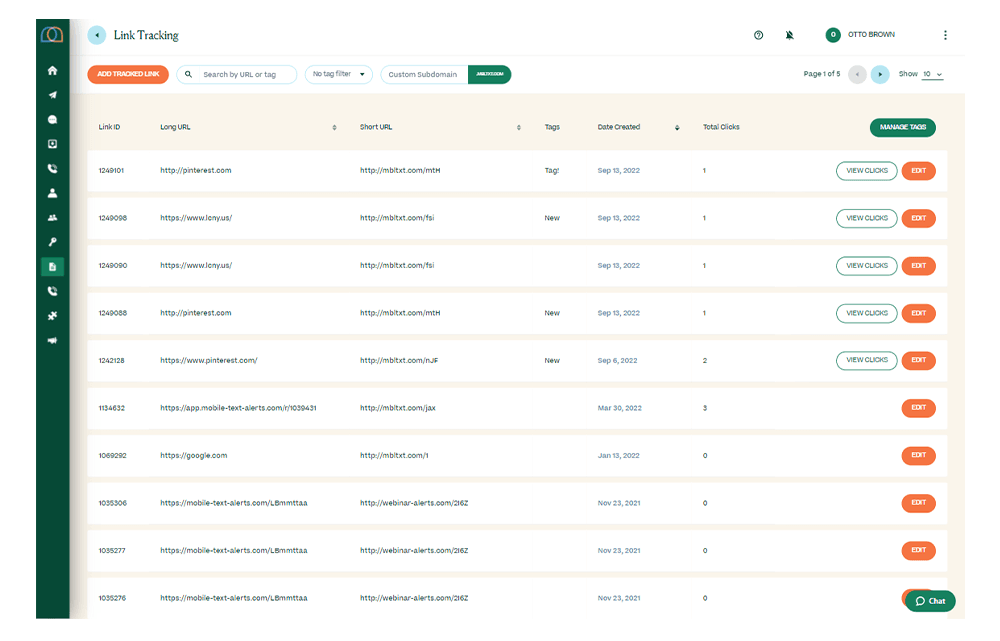Edit the https://google.com link row
This screenshot has height=641, width=1000.
pos(918,455)
